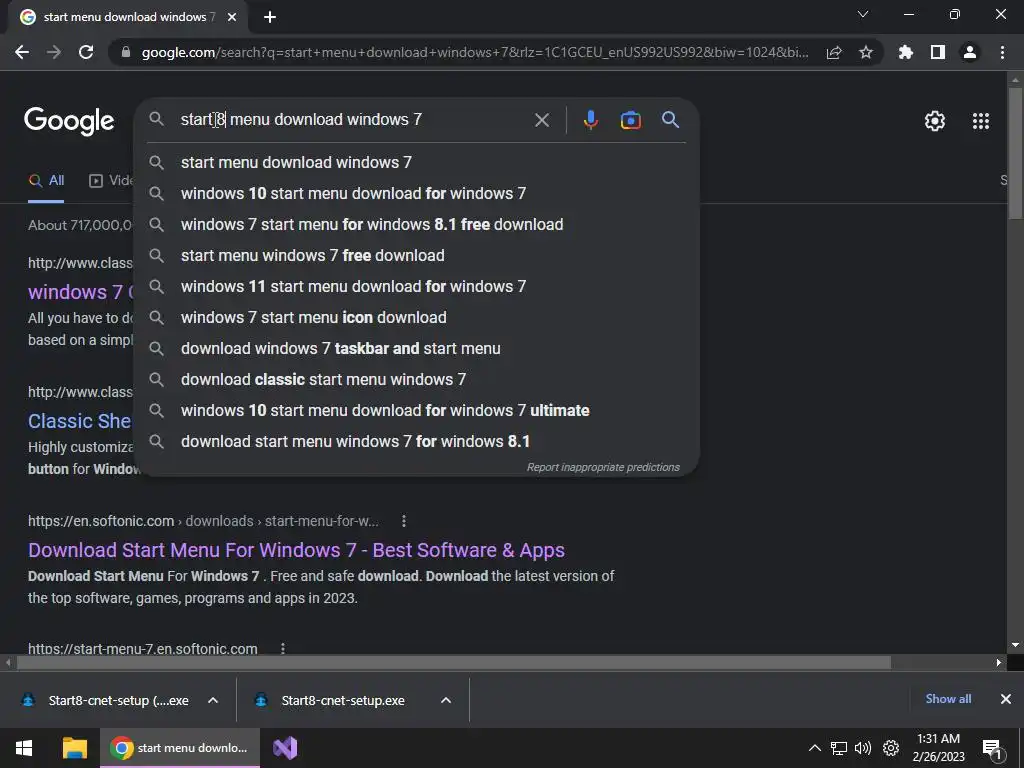Toggle the Chrome side panel
Image resolution: width=1024 pixels, height=768 pixels.
[x=938, y=52]
